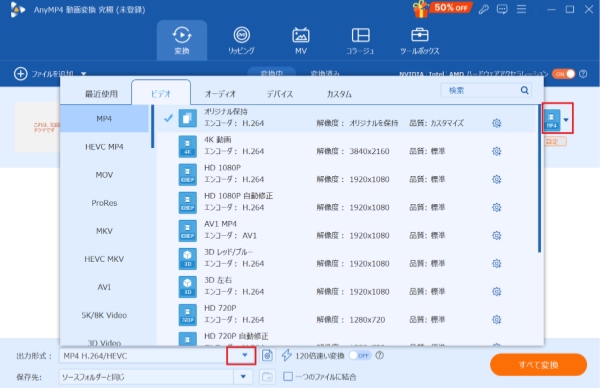The image size is (600, 388).
Task: Click the add file plus icon
Action: pyautogui.click(x=21, y=73)
